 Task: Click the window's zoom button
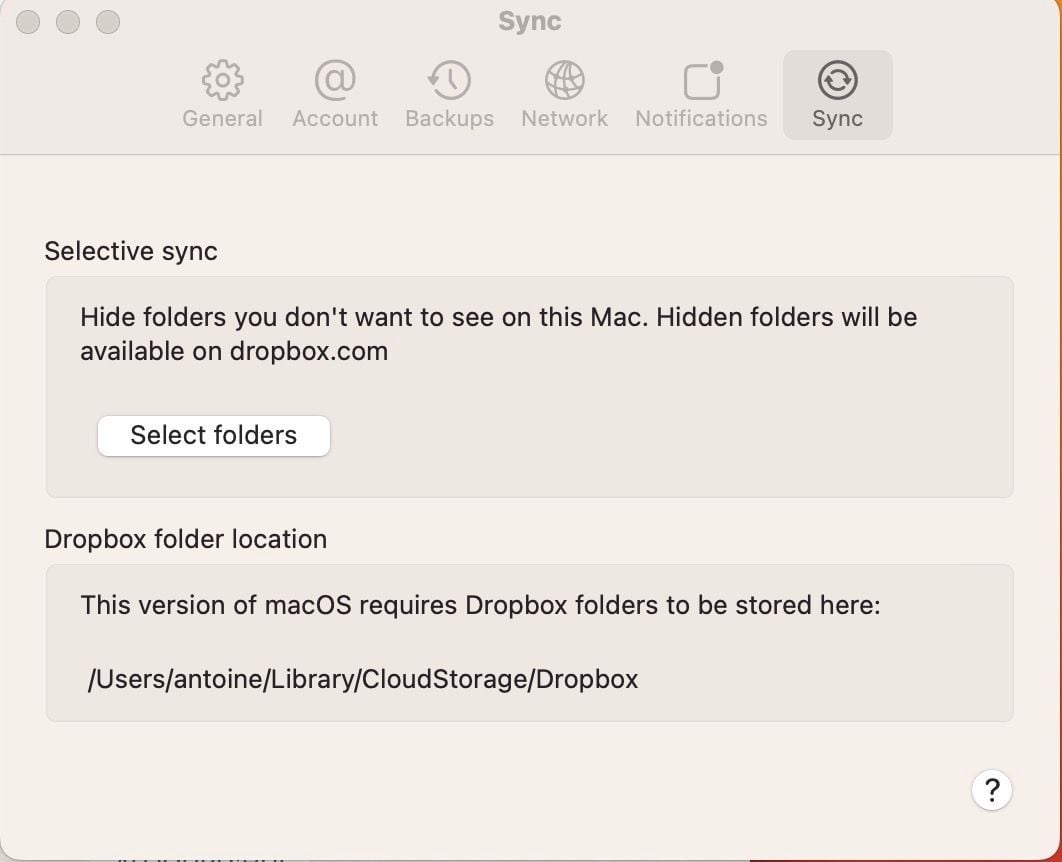pyautogui.click(x=108, y=22)
